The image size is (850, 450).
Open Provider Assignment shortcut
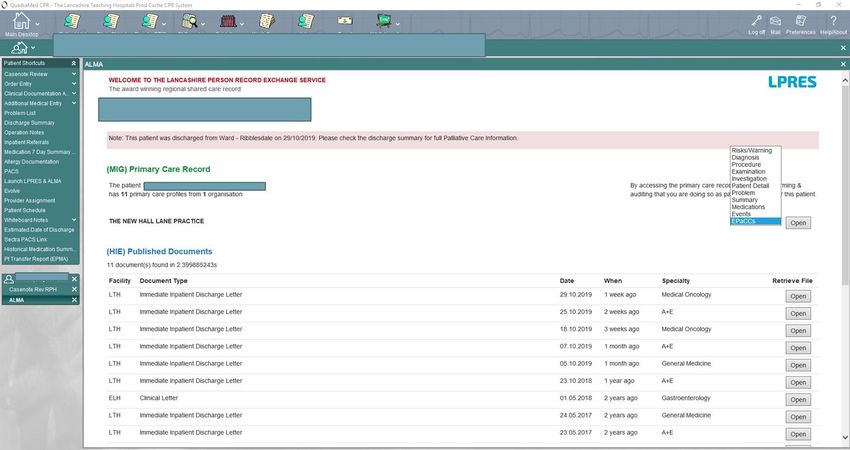(30, 201)
